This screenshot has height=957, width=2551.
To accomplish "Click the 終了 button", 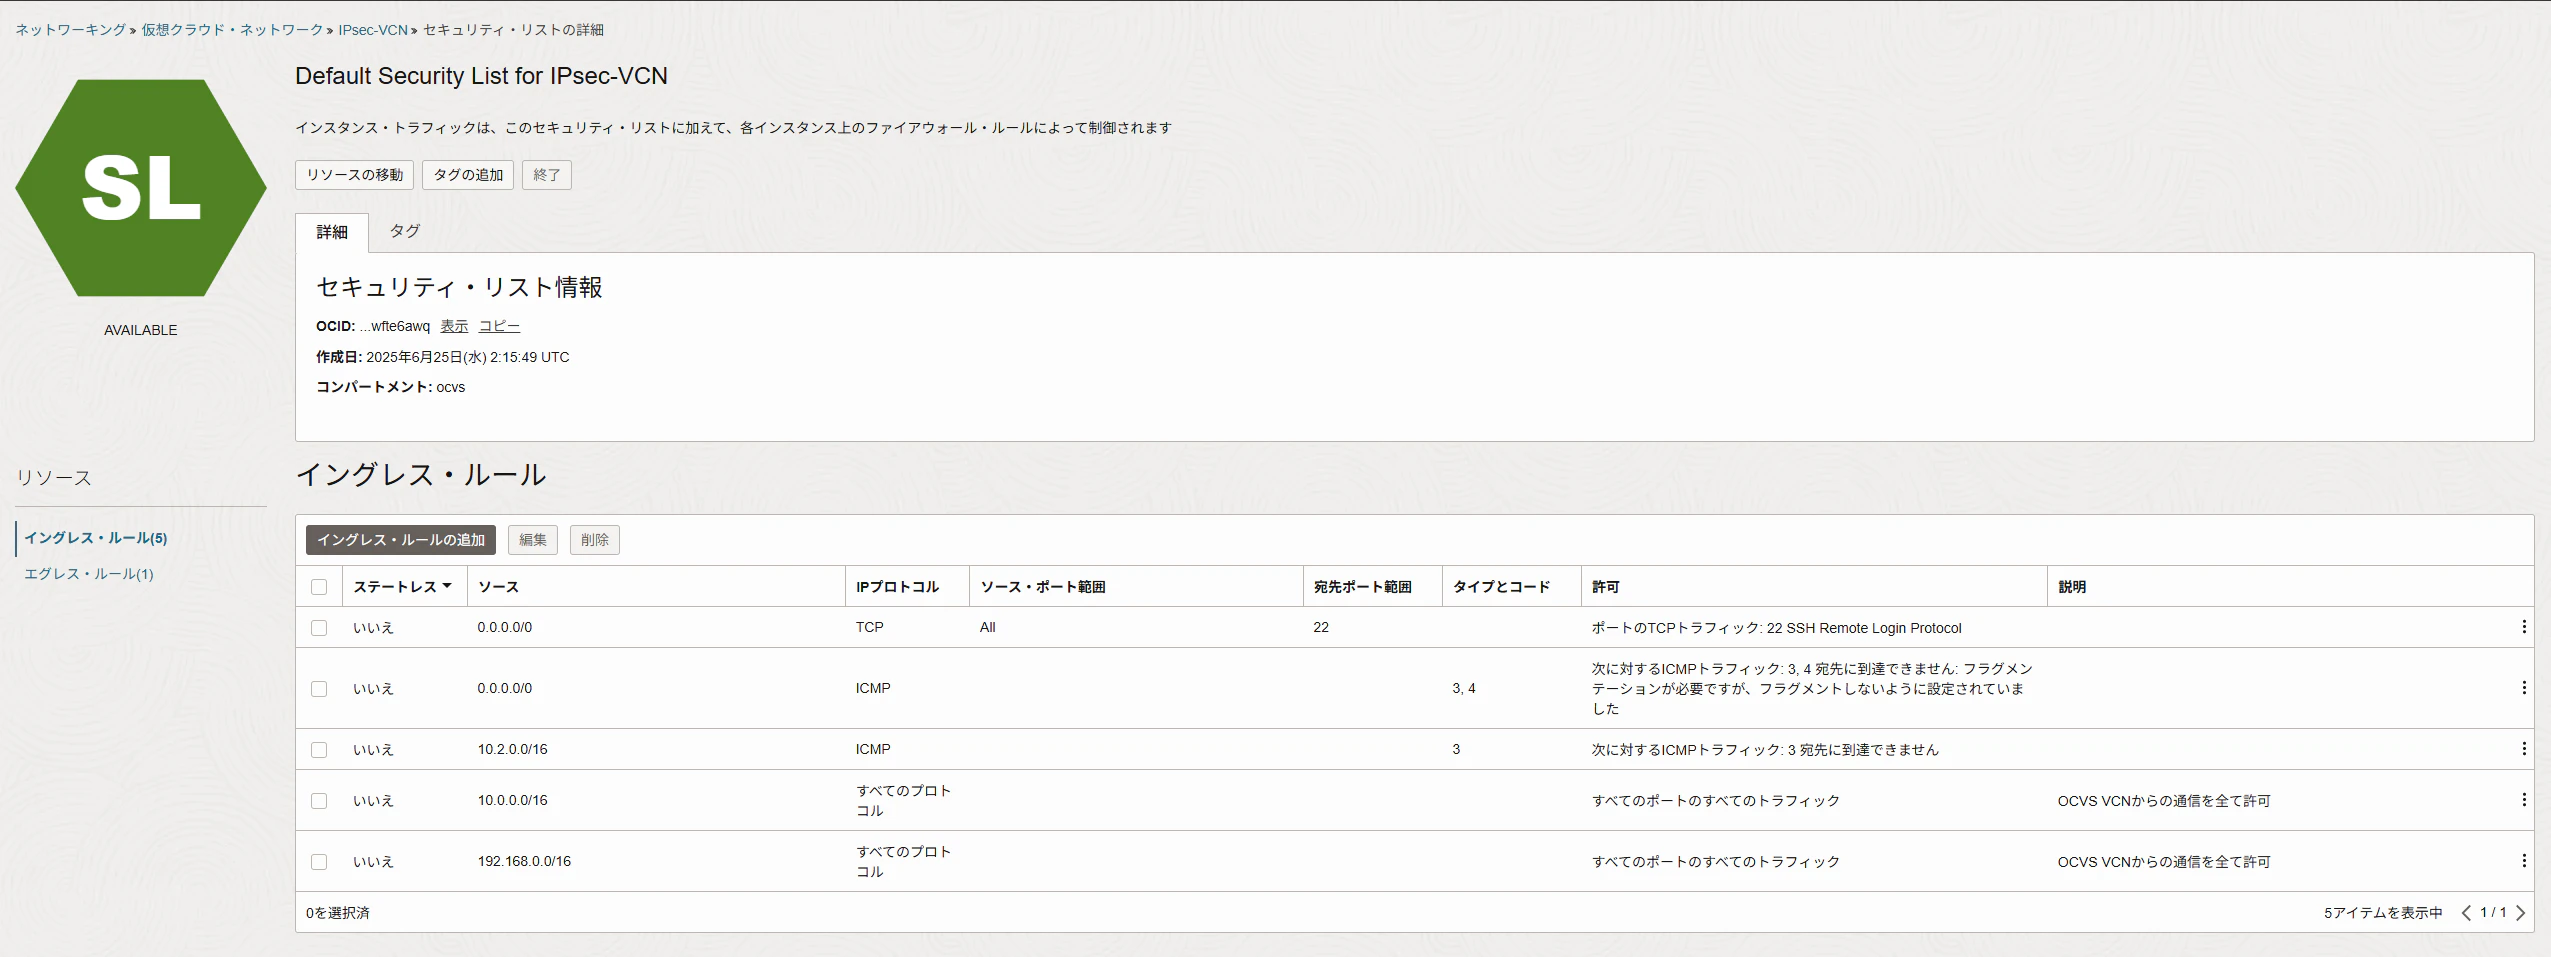I will tap(547, 175).
